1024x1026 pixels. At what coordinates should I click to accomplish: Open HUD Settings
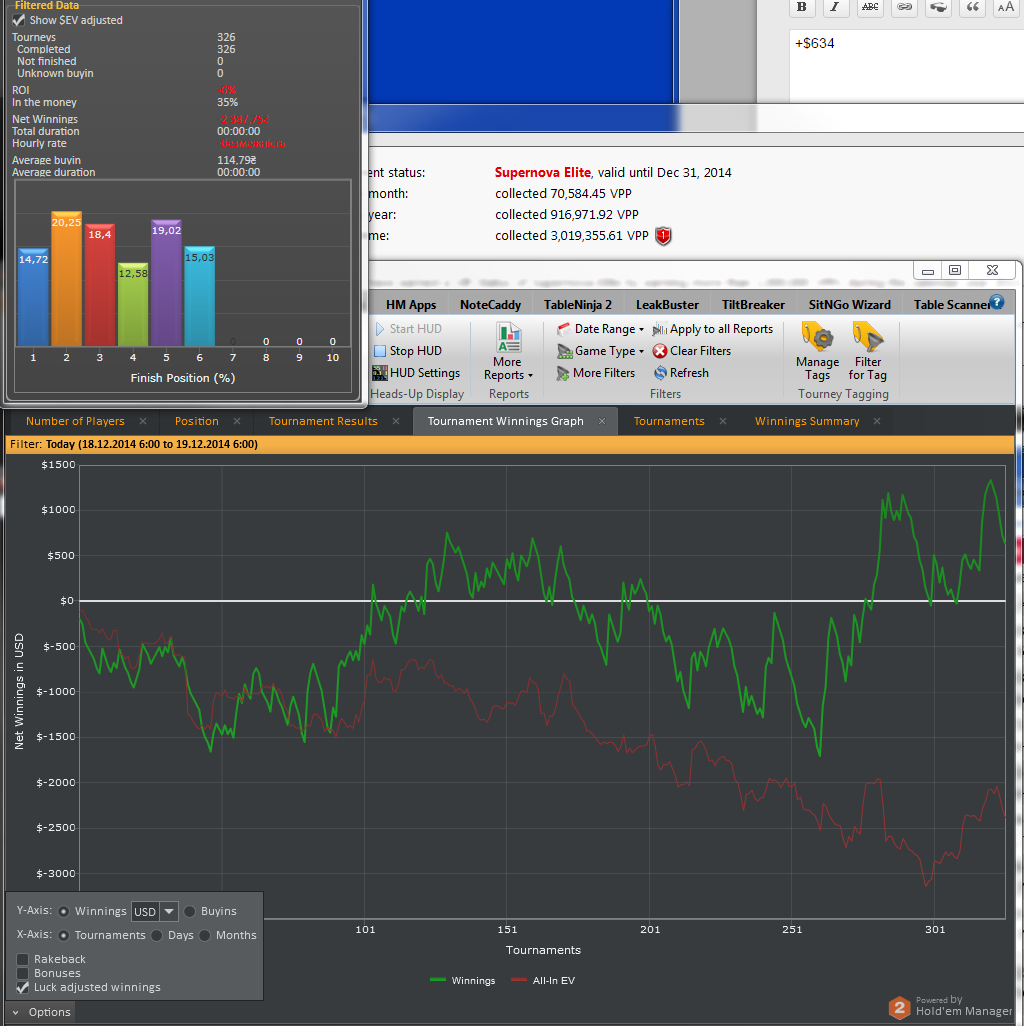click(416, 373)
